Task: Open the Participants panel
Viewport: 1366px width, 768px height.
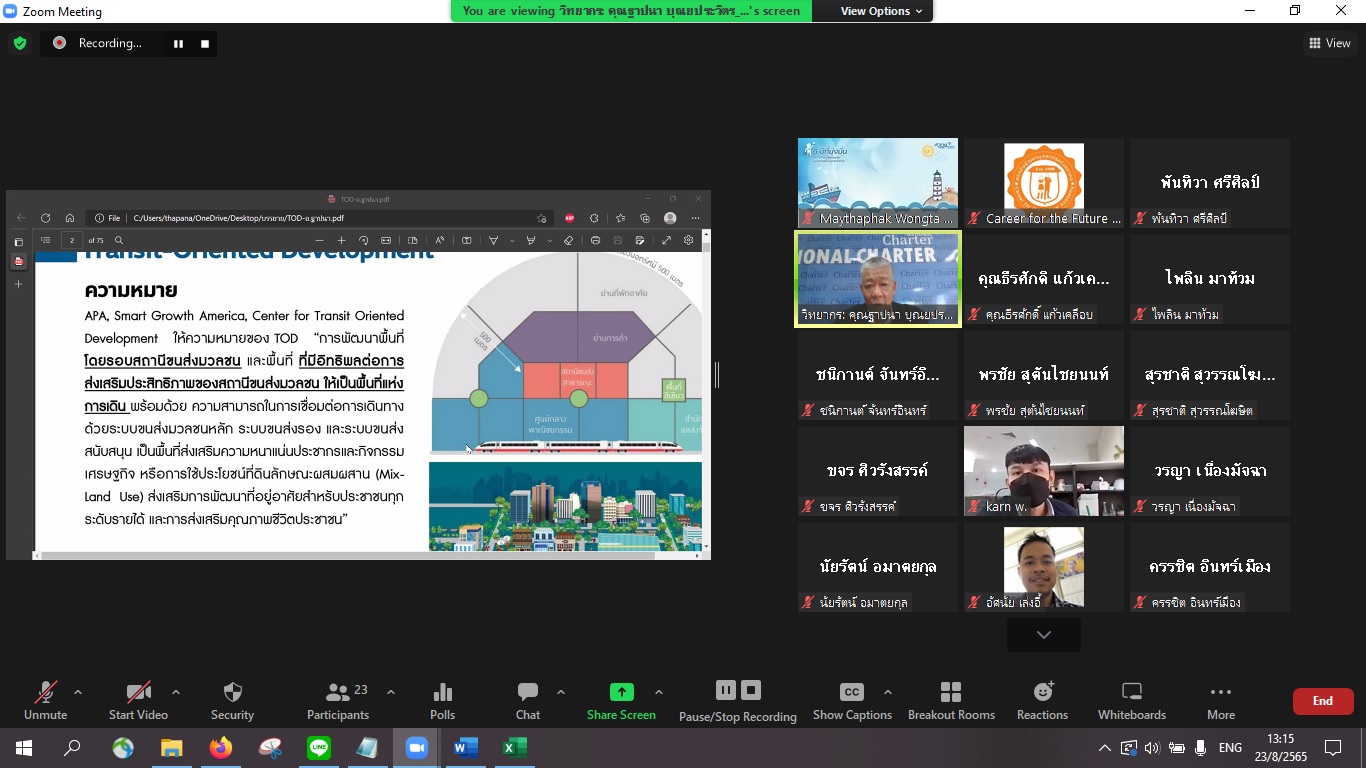Action: [338, 700]
